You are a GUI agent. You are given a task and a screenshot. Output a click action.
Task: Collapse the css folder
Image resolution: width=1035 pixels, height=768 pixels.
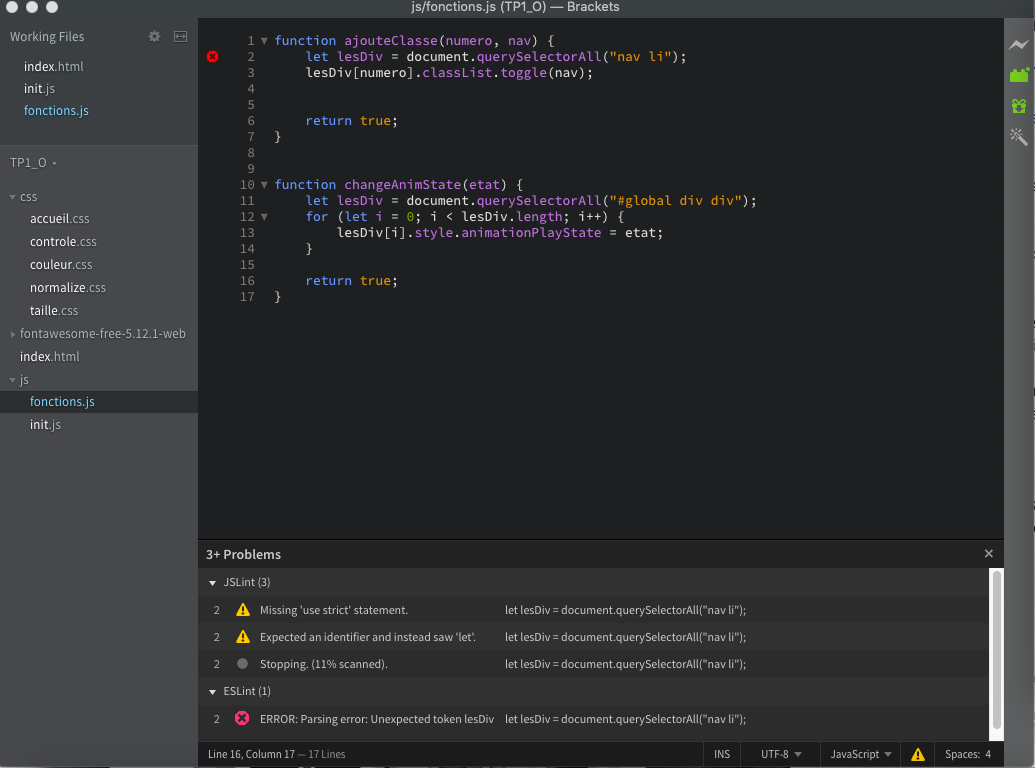13,197
